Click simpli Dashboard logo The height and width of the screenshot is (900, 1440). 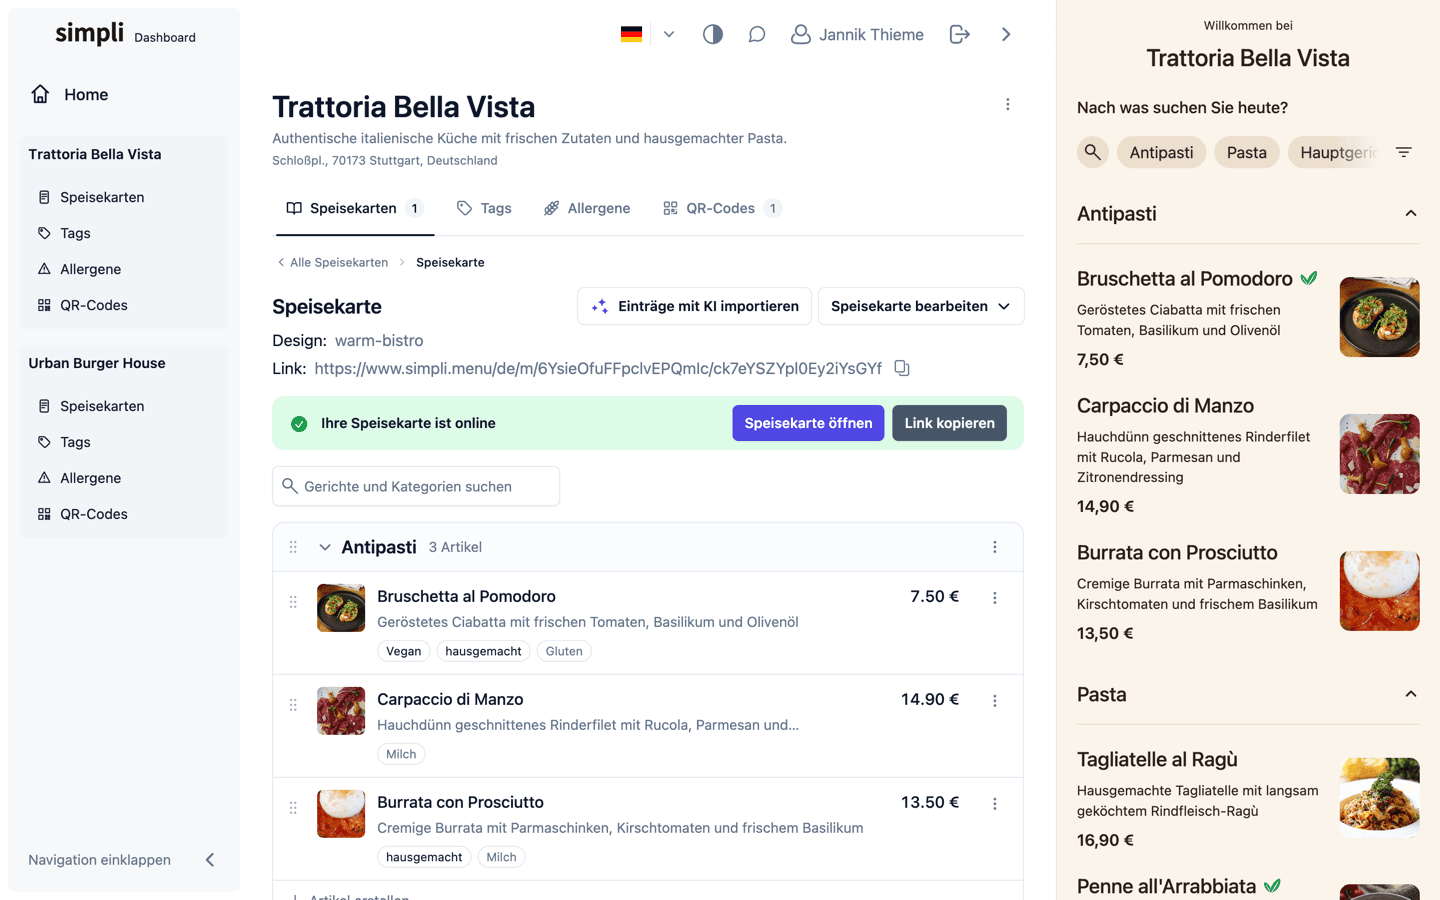(x=125, y=34)
